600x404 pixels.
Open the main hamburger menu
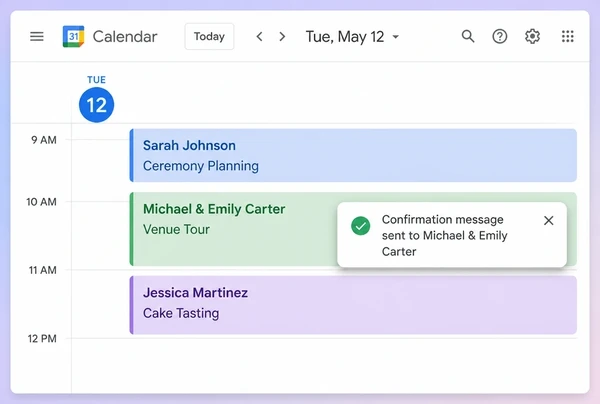[37, 36]
